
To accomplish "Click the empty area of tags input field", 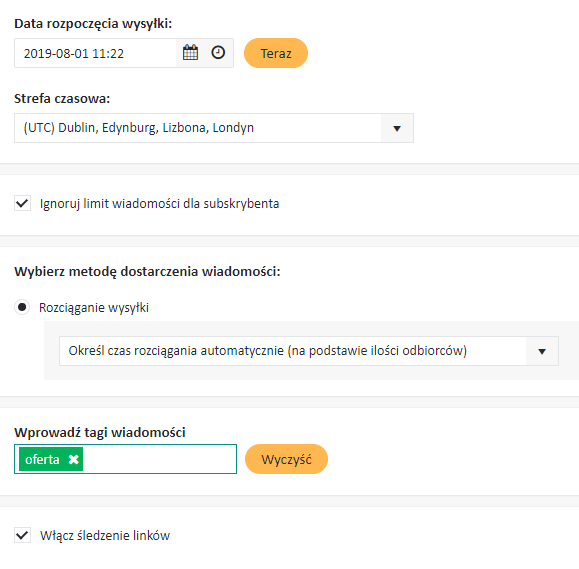I will click(x=160, y=459).
